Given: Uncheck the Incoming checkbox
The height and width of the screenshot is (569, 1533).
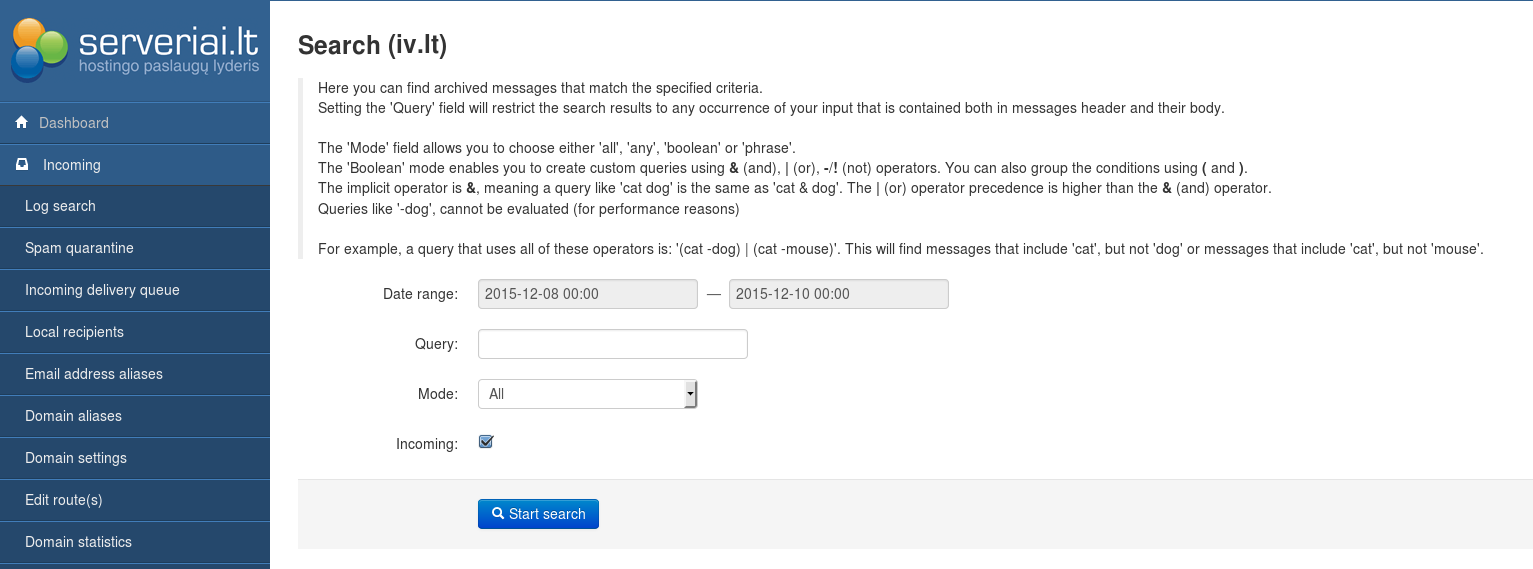Looking at the screenshot, I should point(486,442).
